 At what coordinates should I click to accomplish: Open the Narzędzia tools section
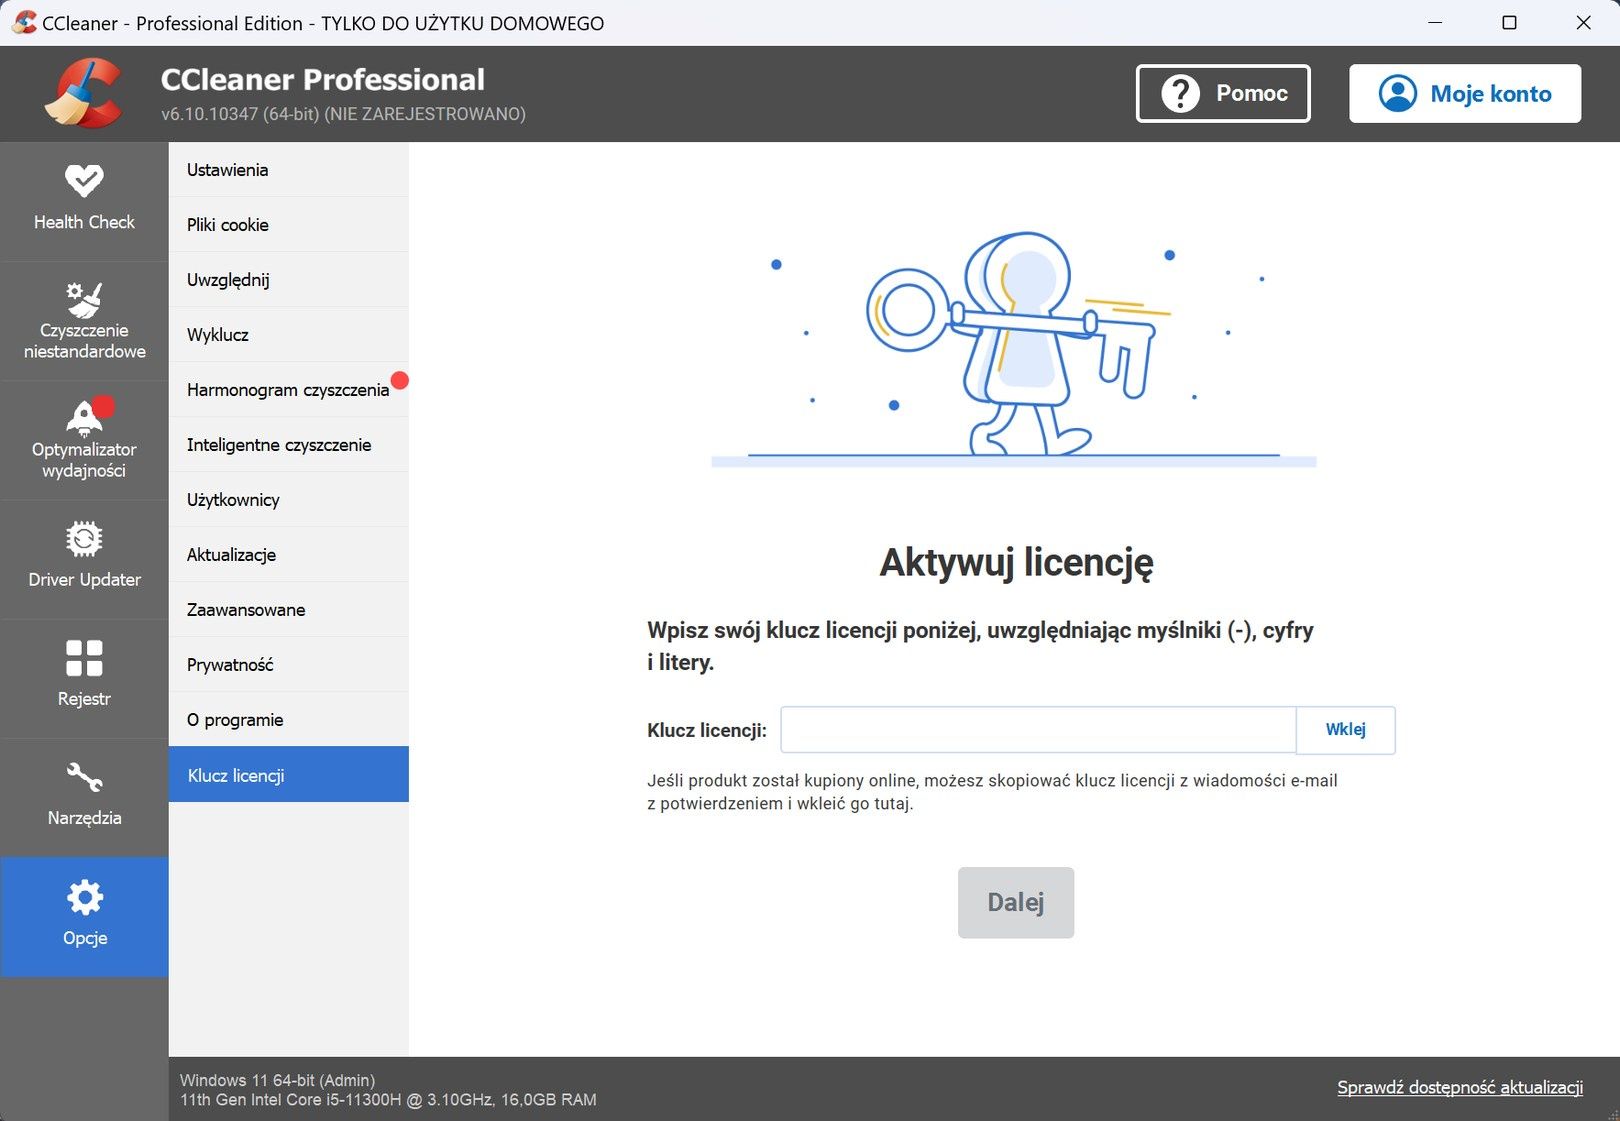pyautogui.click(x=84, y=797)
